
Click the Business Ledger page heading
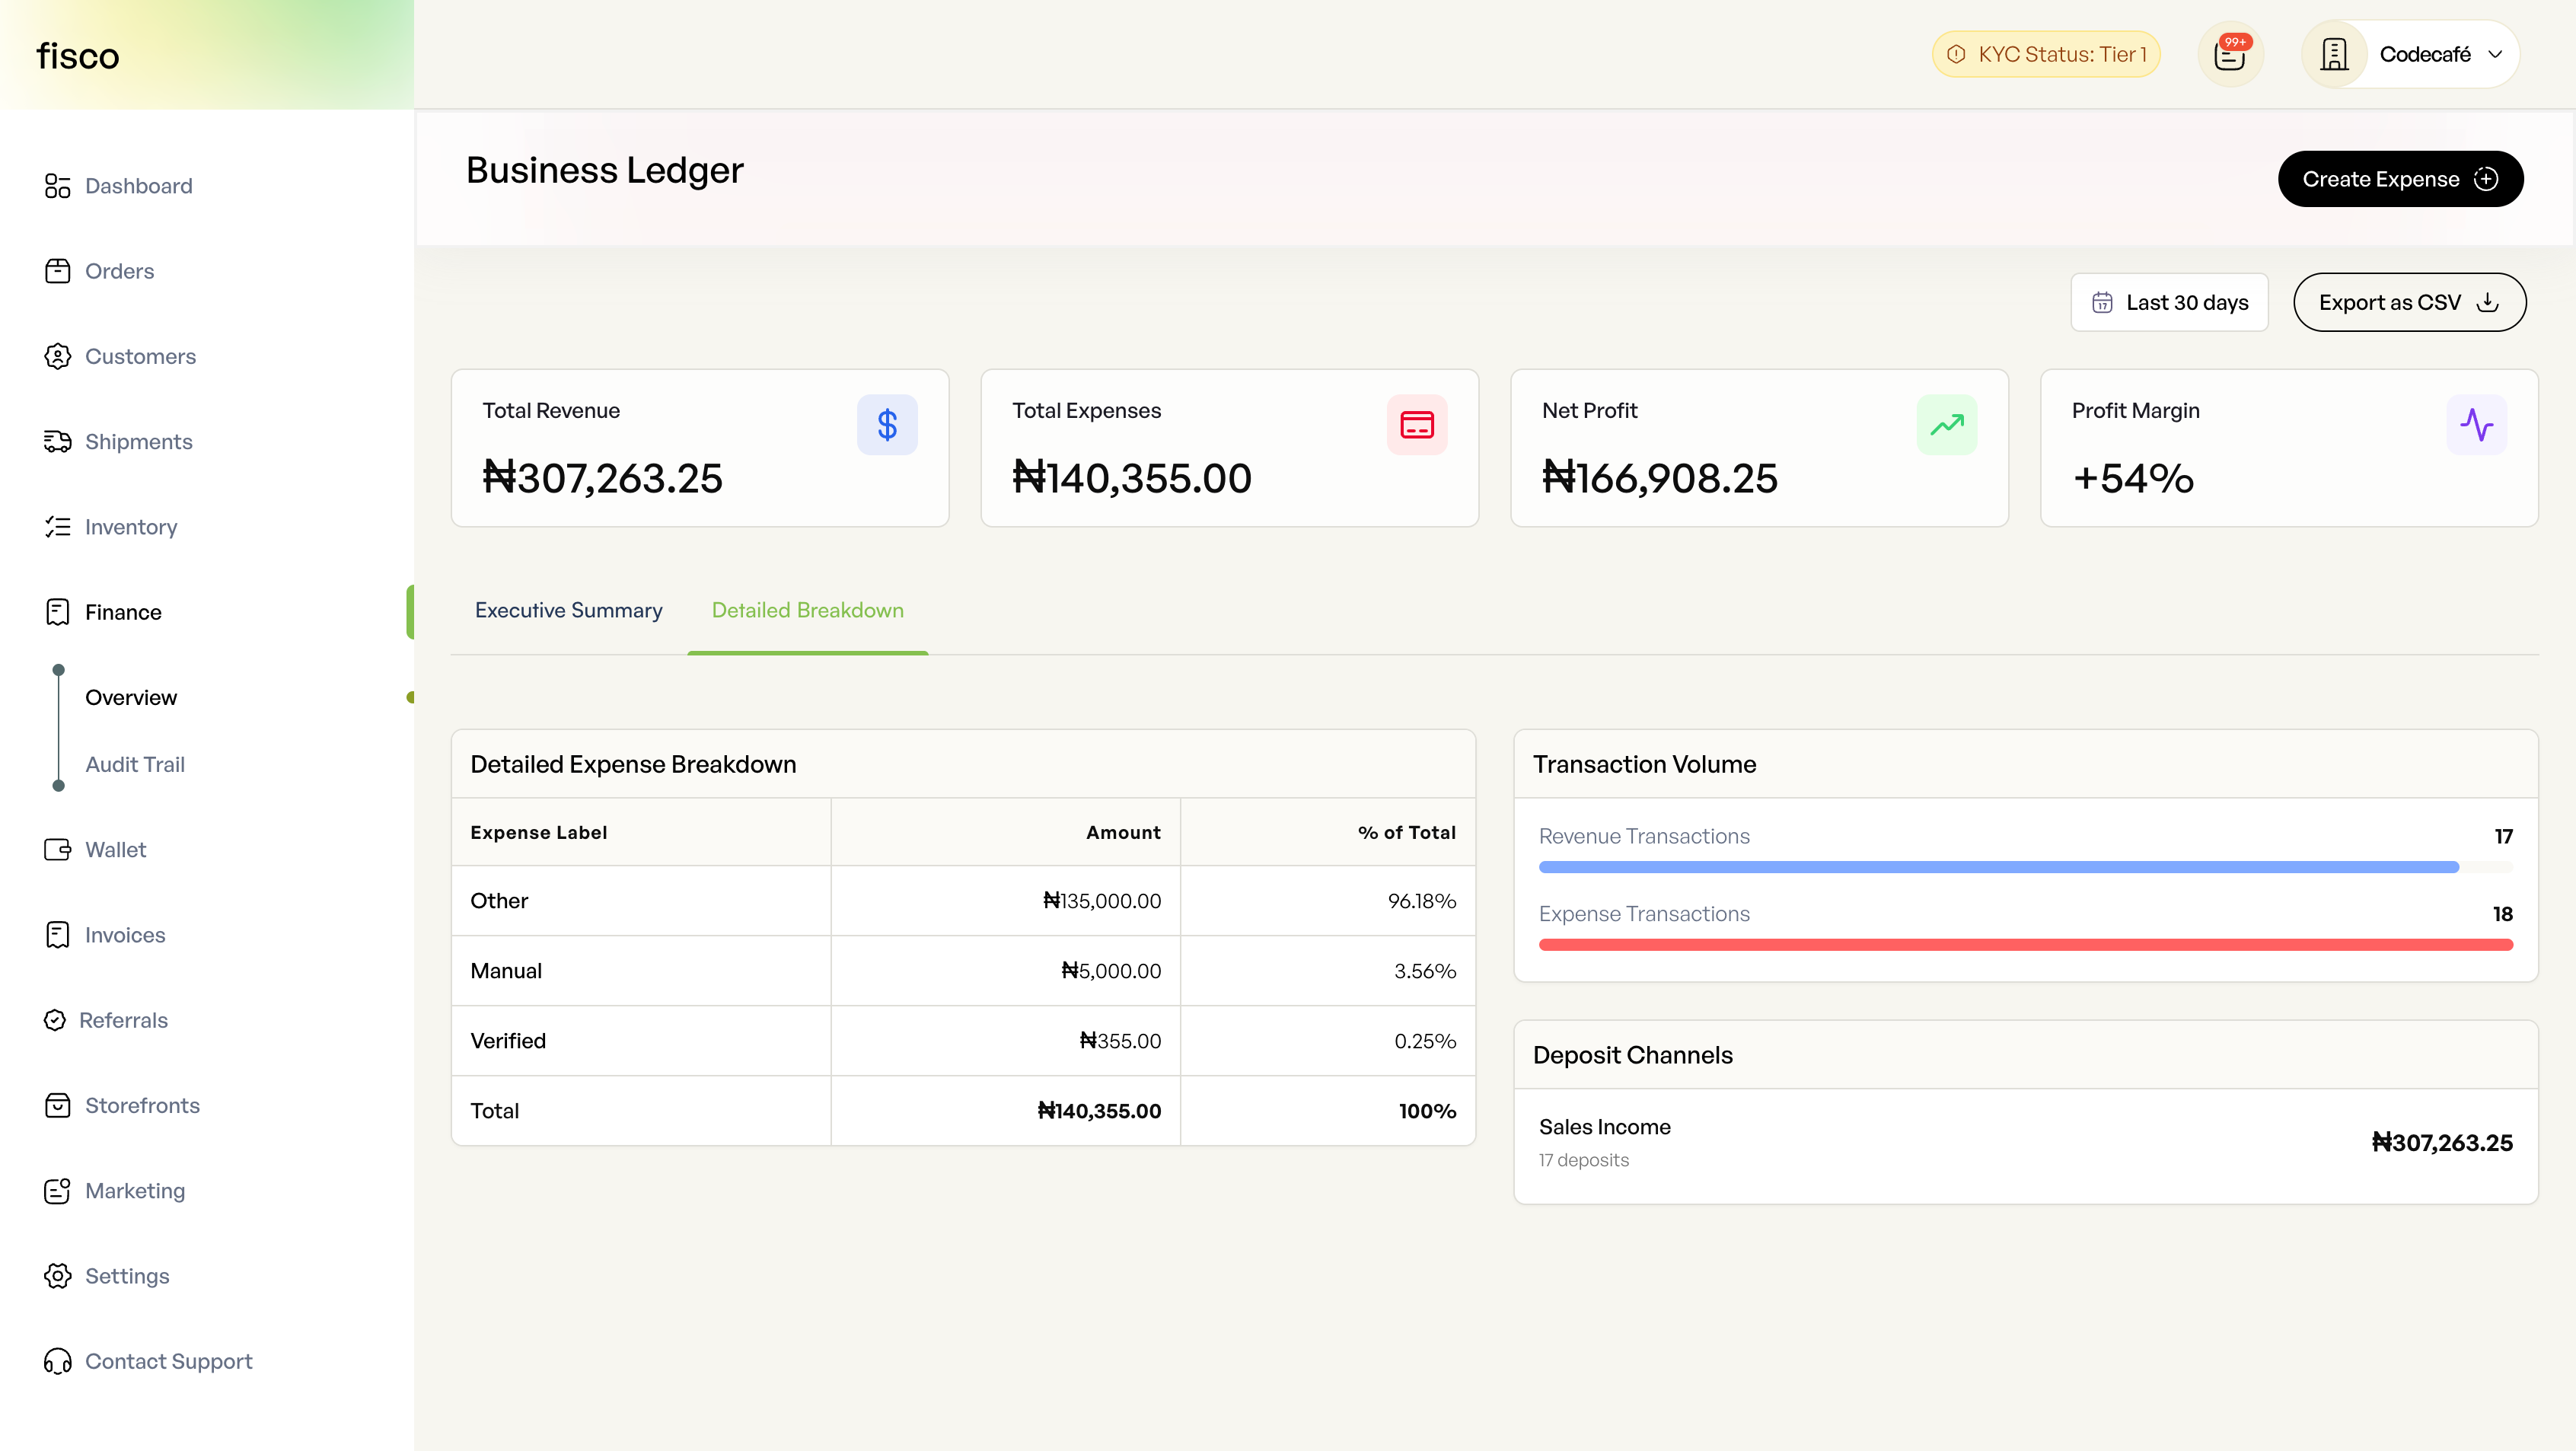[605, 170]
